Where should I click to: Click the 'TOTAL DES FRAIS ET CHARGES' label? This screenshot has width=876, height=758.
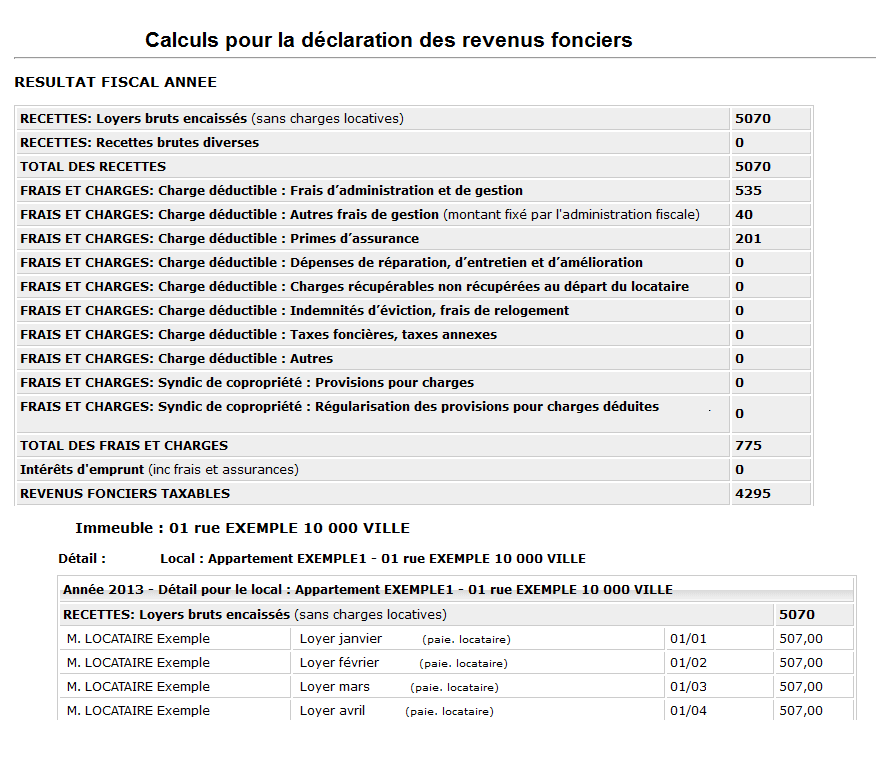click(x=124, y=445)
